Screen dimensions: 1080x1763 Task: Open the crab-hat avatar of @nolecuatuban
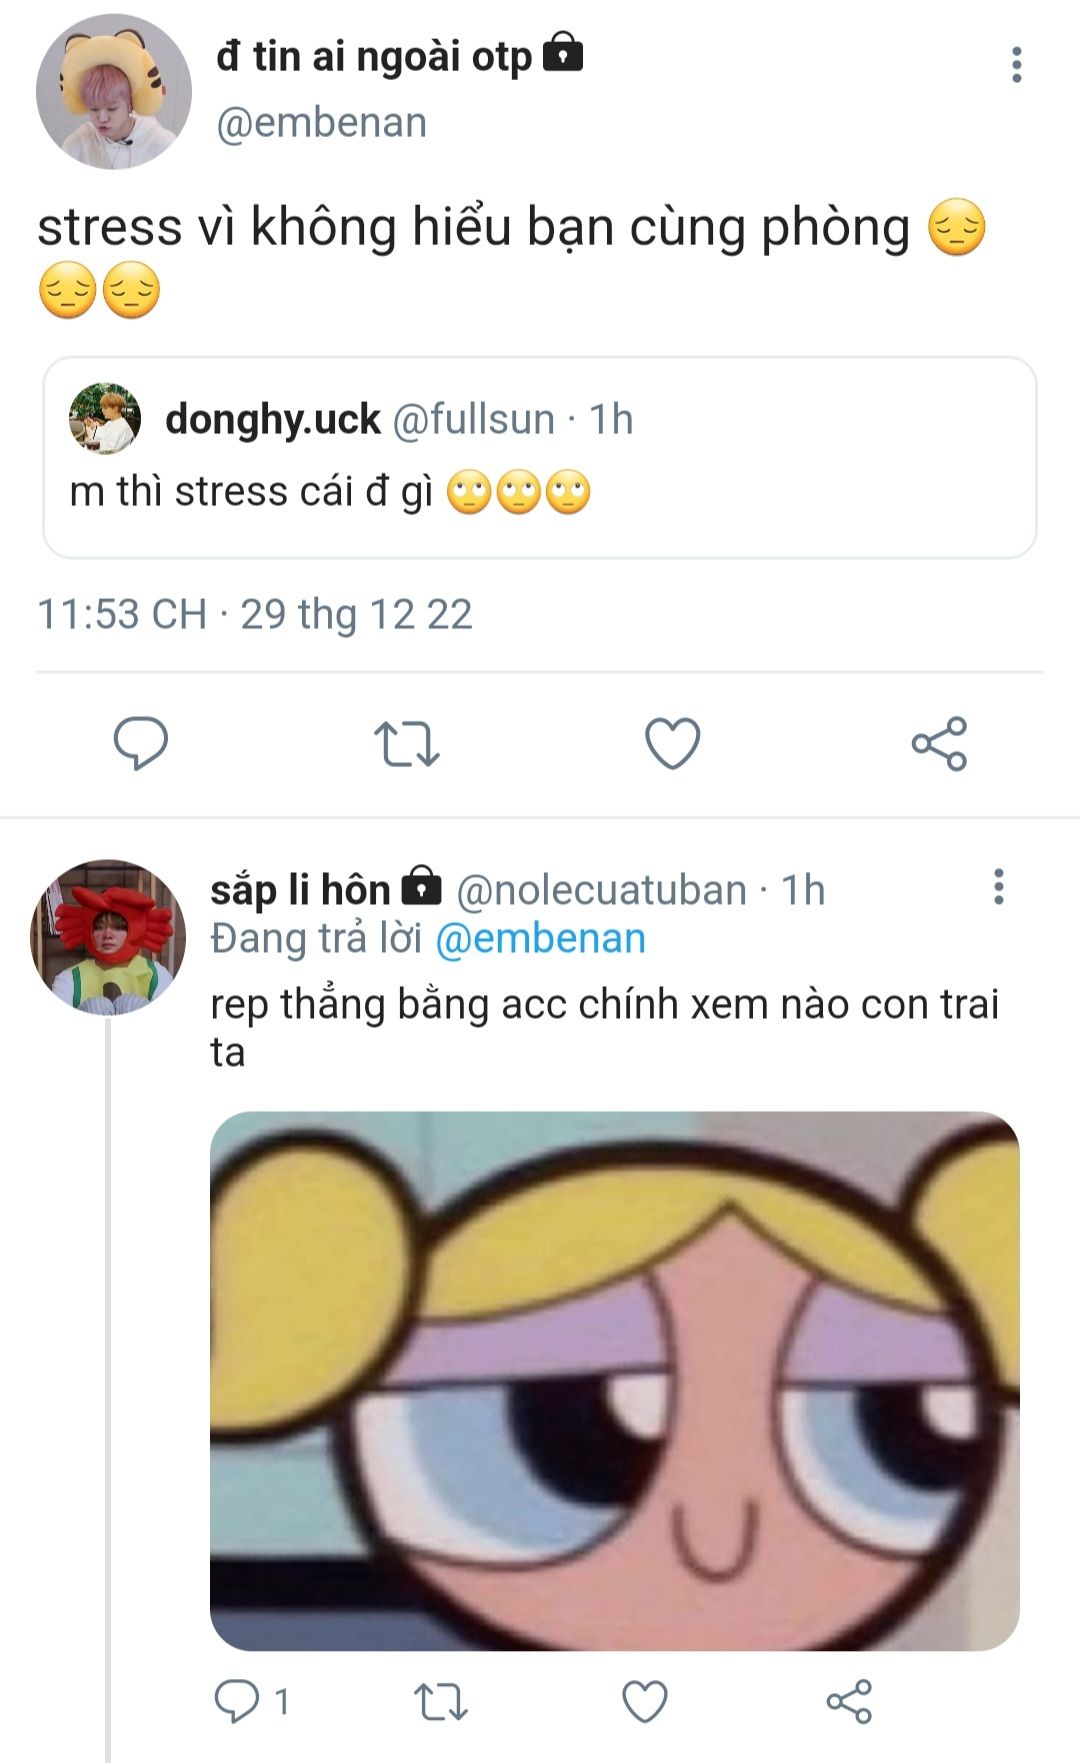click(x=108, y=937)
